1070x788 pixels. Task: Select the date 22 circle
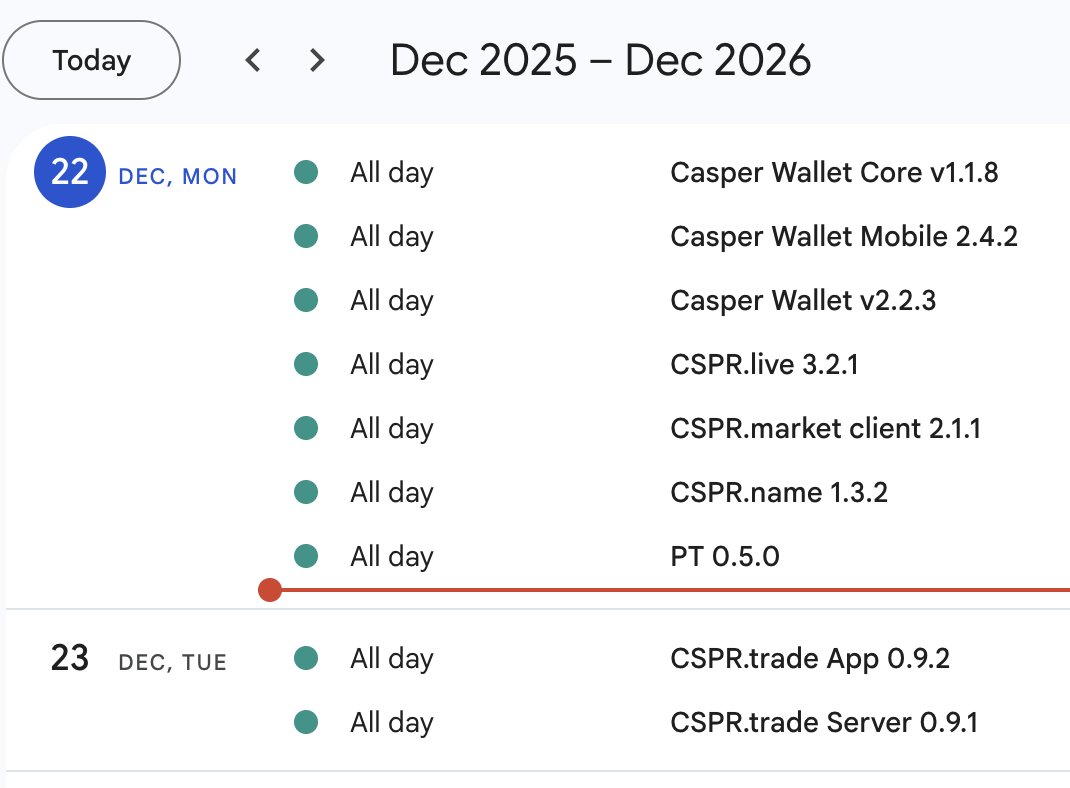(x=70, y=172)
